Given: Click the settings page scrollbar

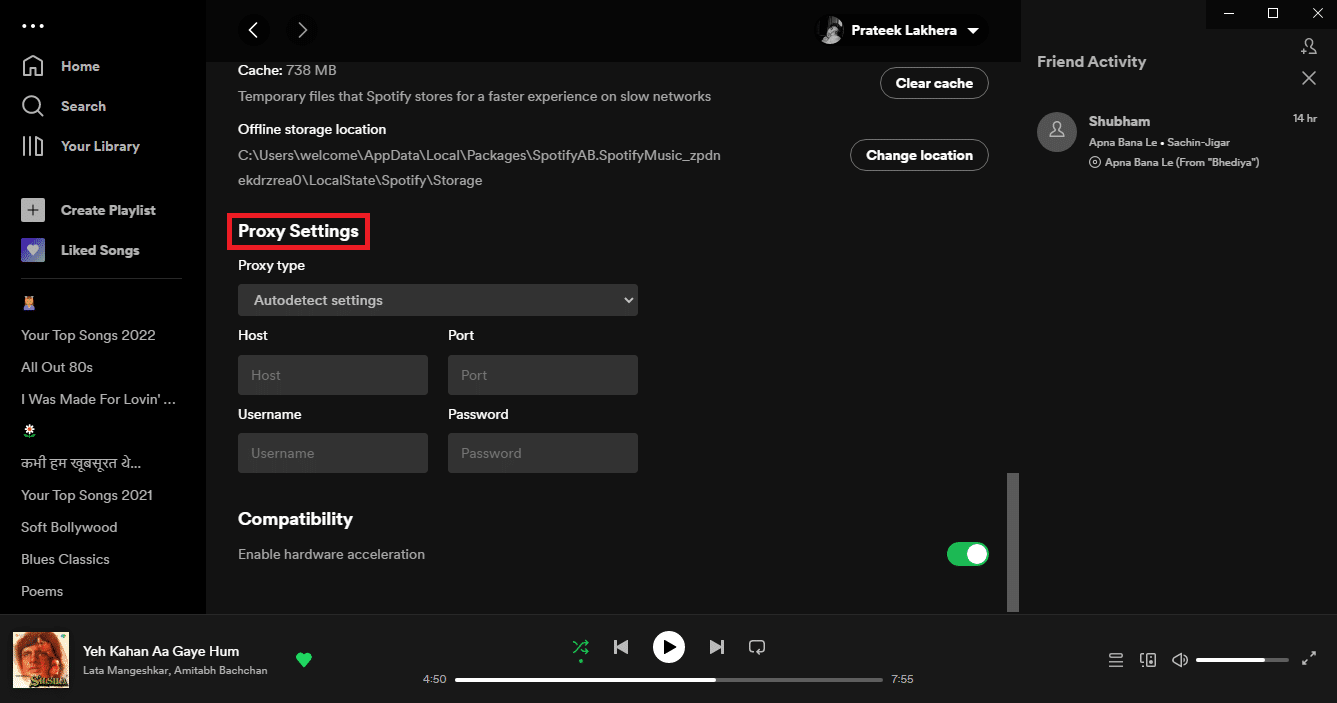Looking at the screenshot, I should tap(1013, 542).
